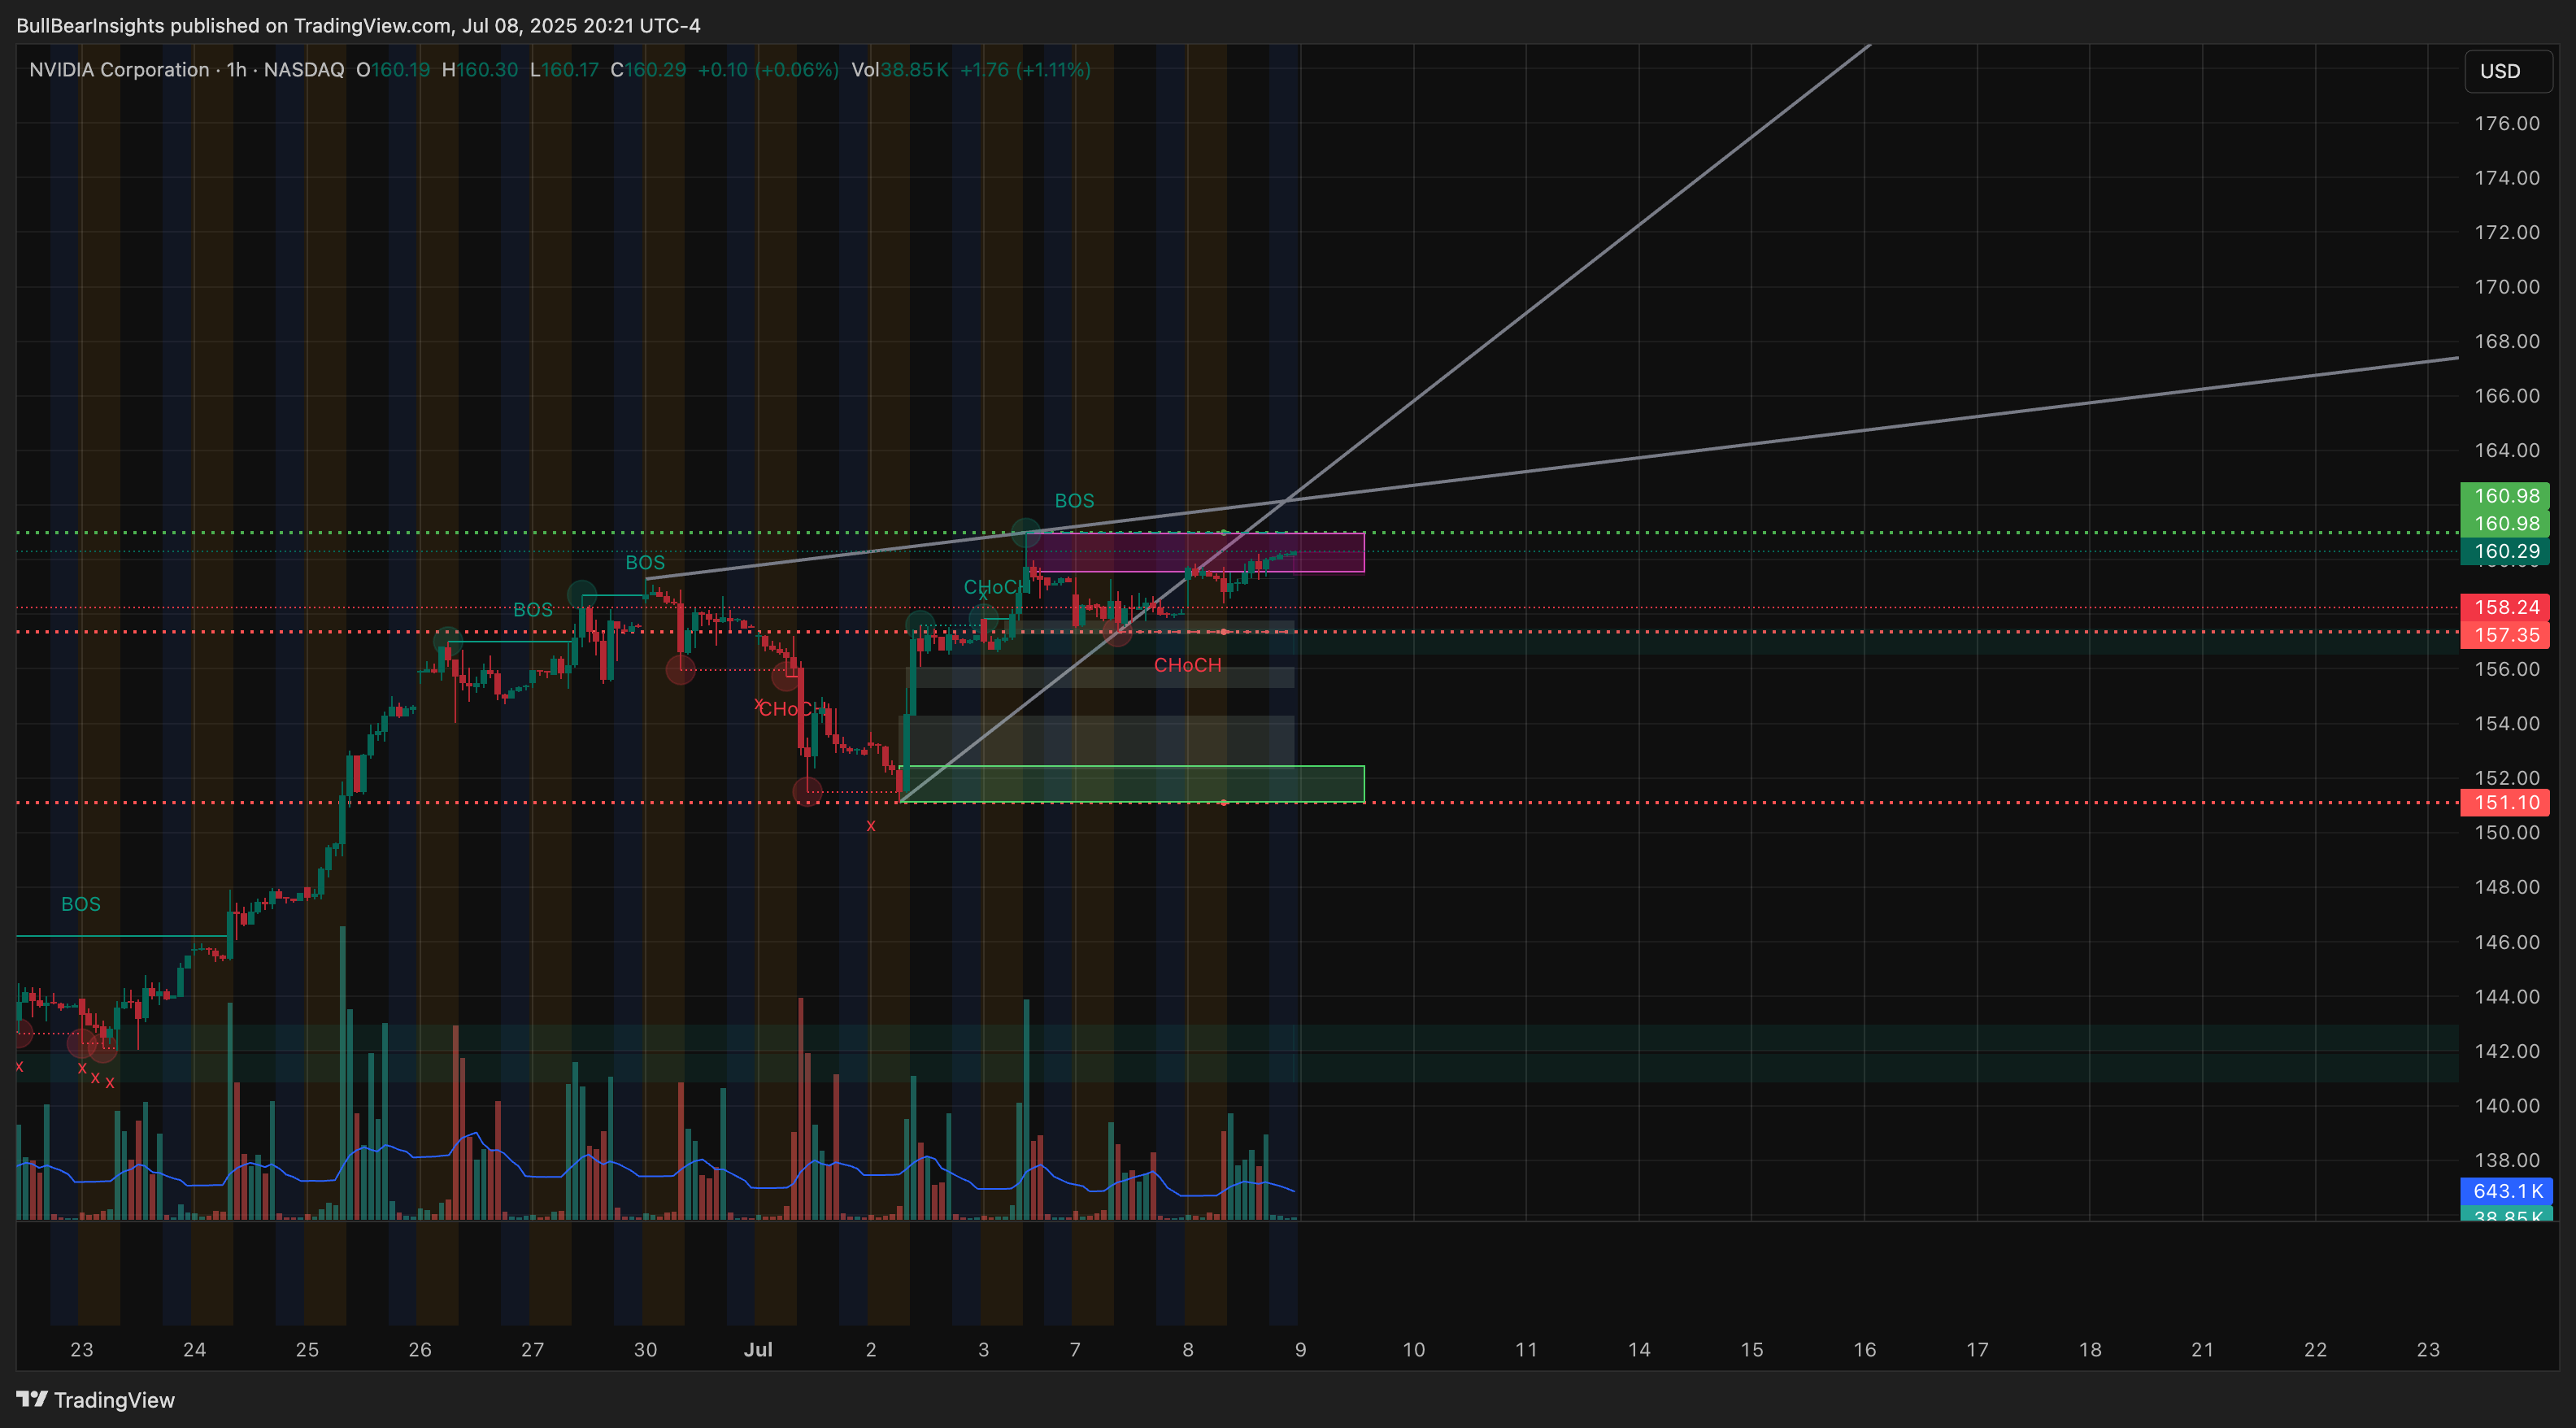Click the 164.00 price axis label

click(2506, 450)
